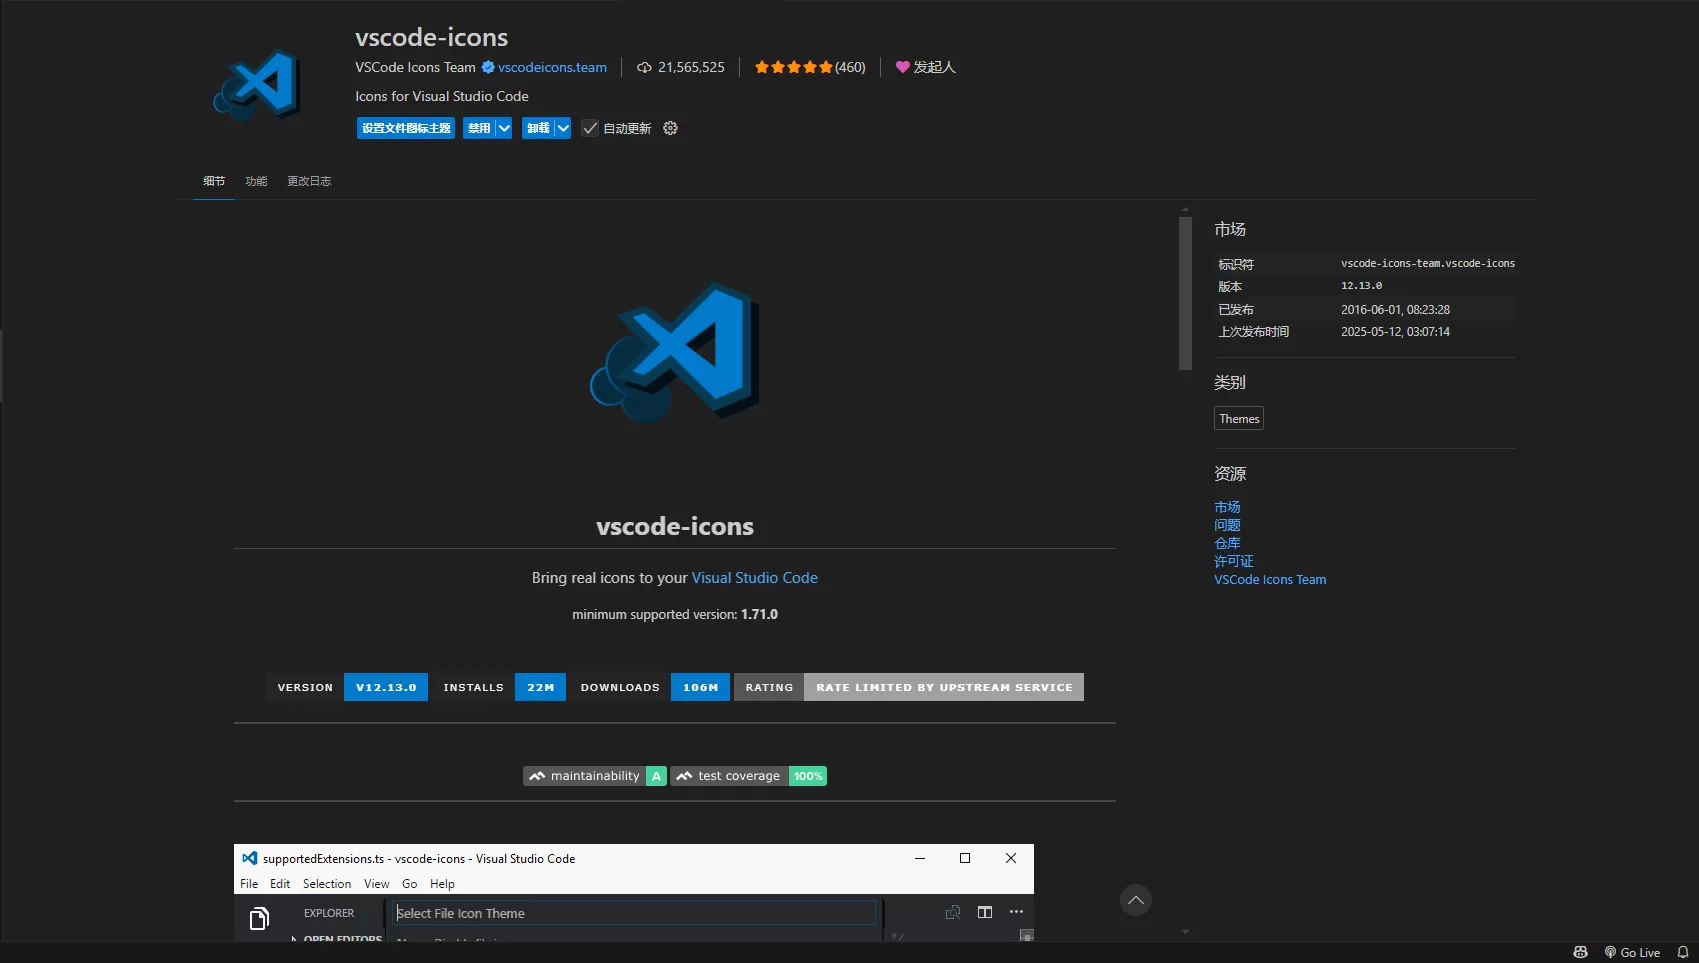Switch to the 功能 features tab
The width and height of the screenshot is (1699, 963).
click(x=256, y=181)
